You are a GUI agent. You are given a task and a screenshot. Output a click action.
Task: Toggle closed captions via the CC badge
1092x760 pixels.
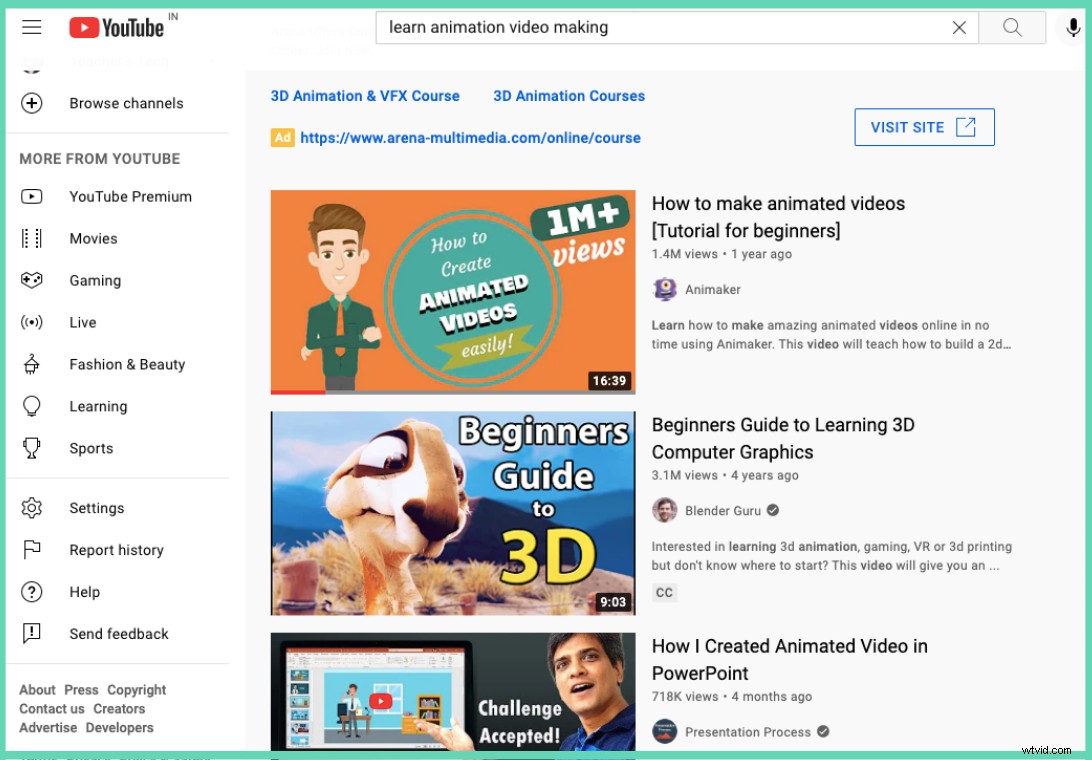(664, 592)
